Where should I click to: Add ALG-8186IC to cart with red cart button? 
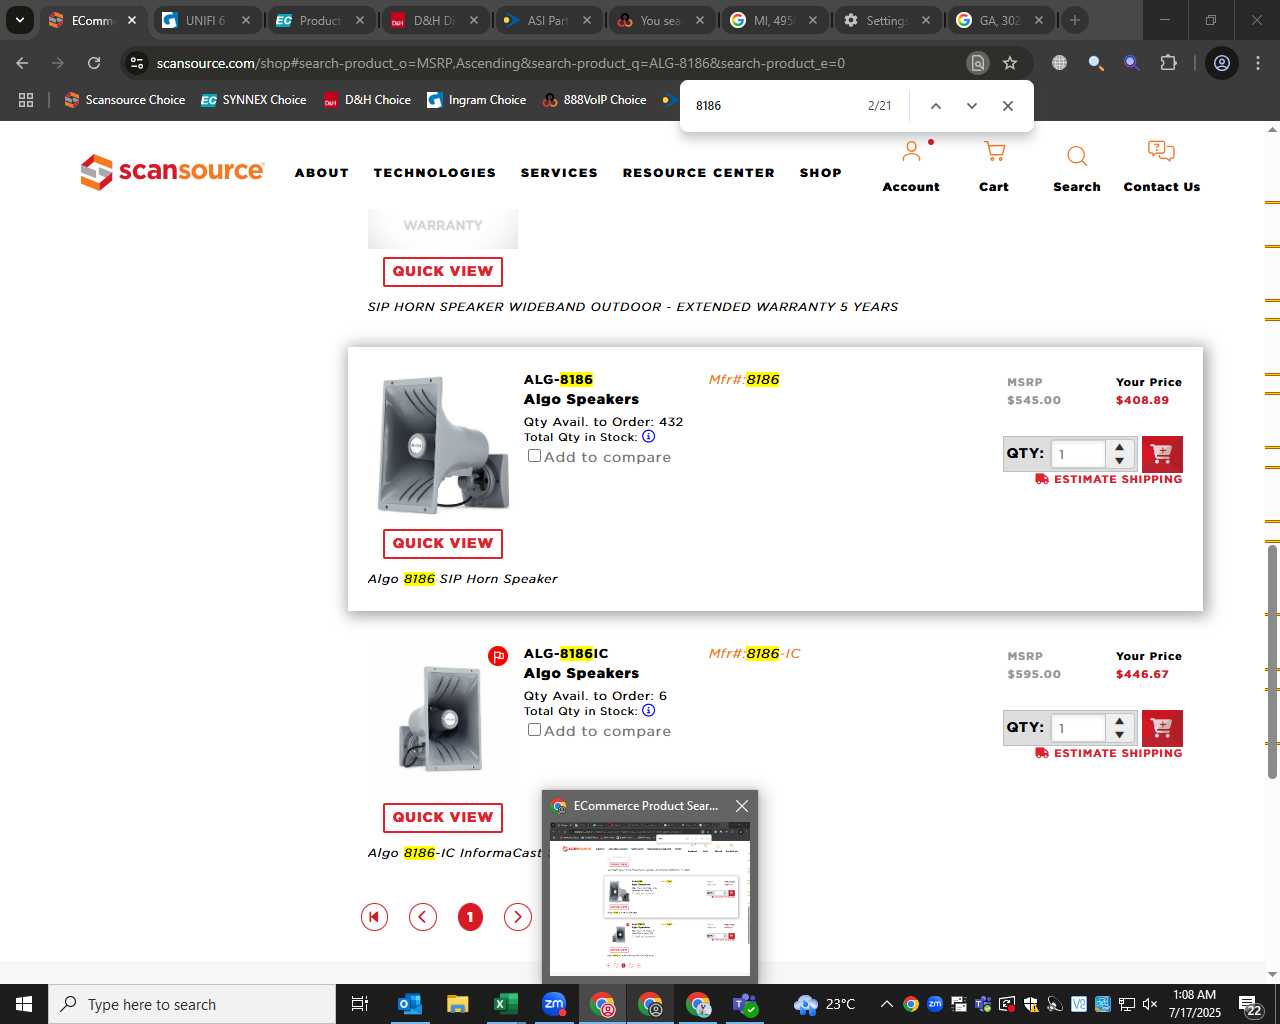point(1162,728)
